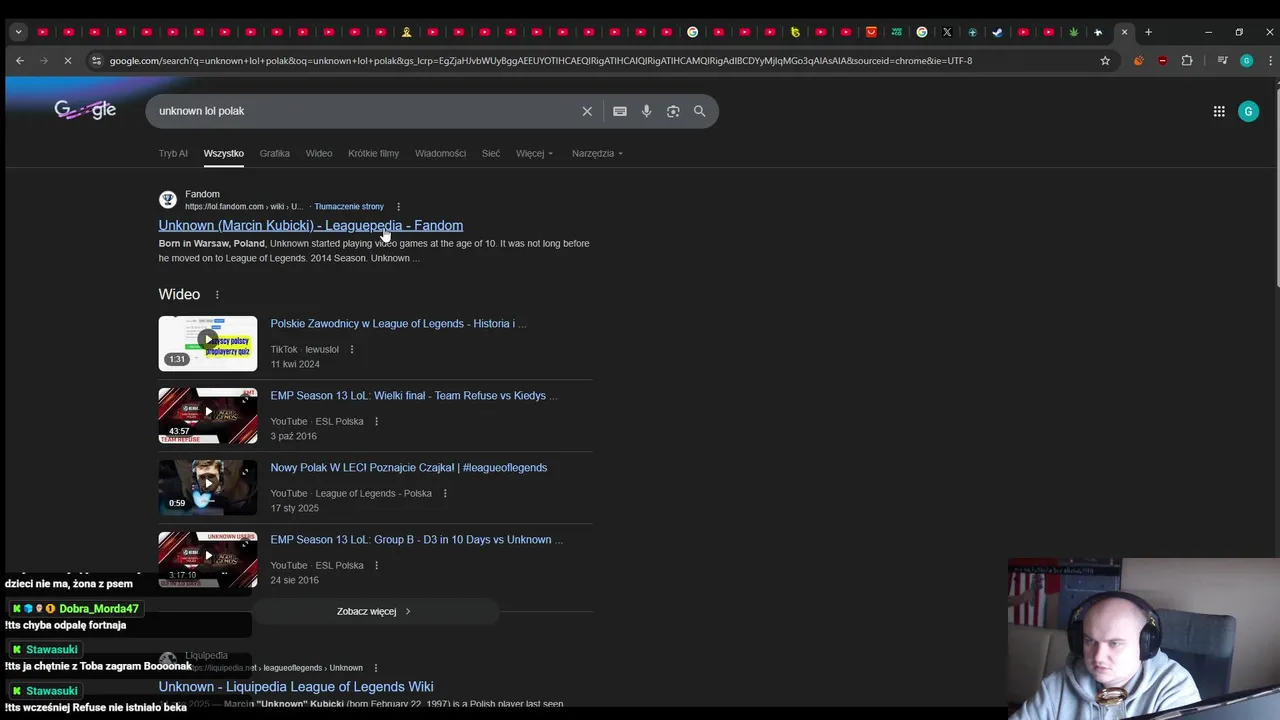This screenshot has height=720, width=1280.
Task: Open D3 in 10 Days vs Unknown link
Action: coord(416,540)
